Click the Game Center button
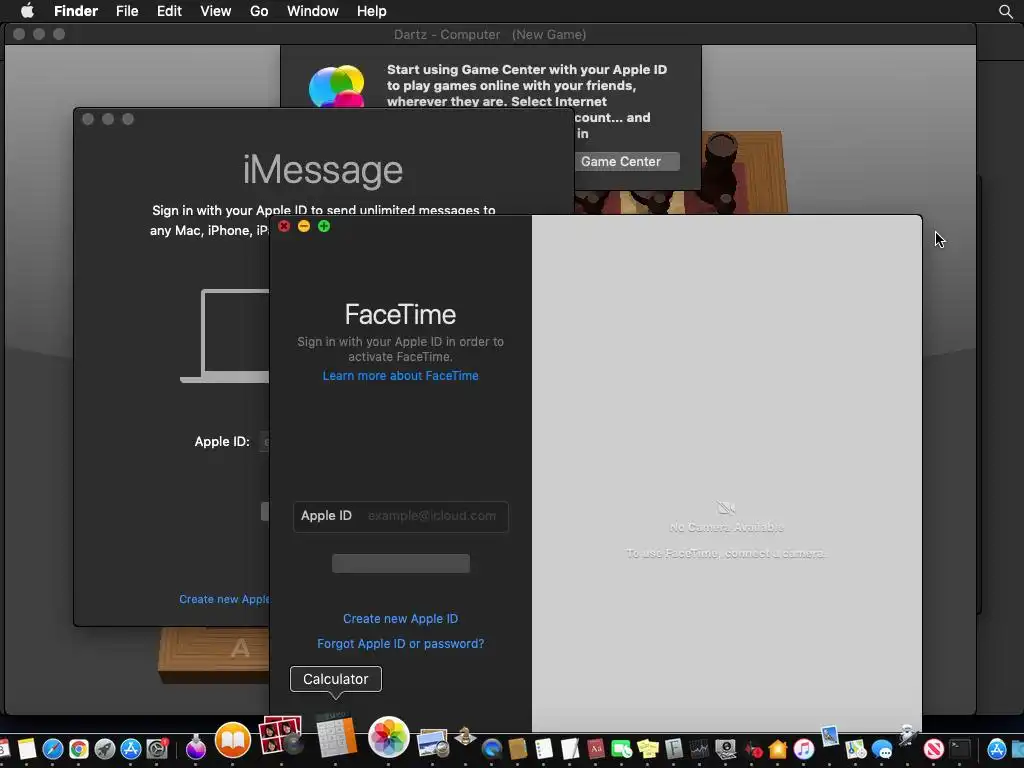Viewport: 1024px width, 768px height. (626, 161)
